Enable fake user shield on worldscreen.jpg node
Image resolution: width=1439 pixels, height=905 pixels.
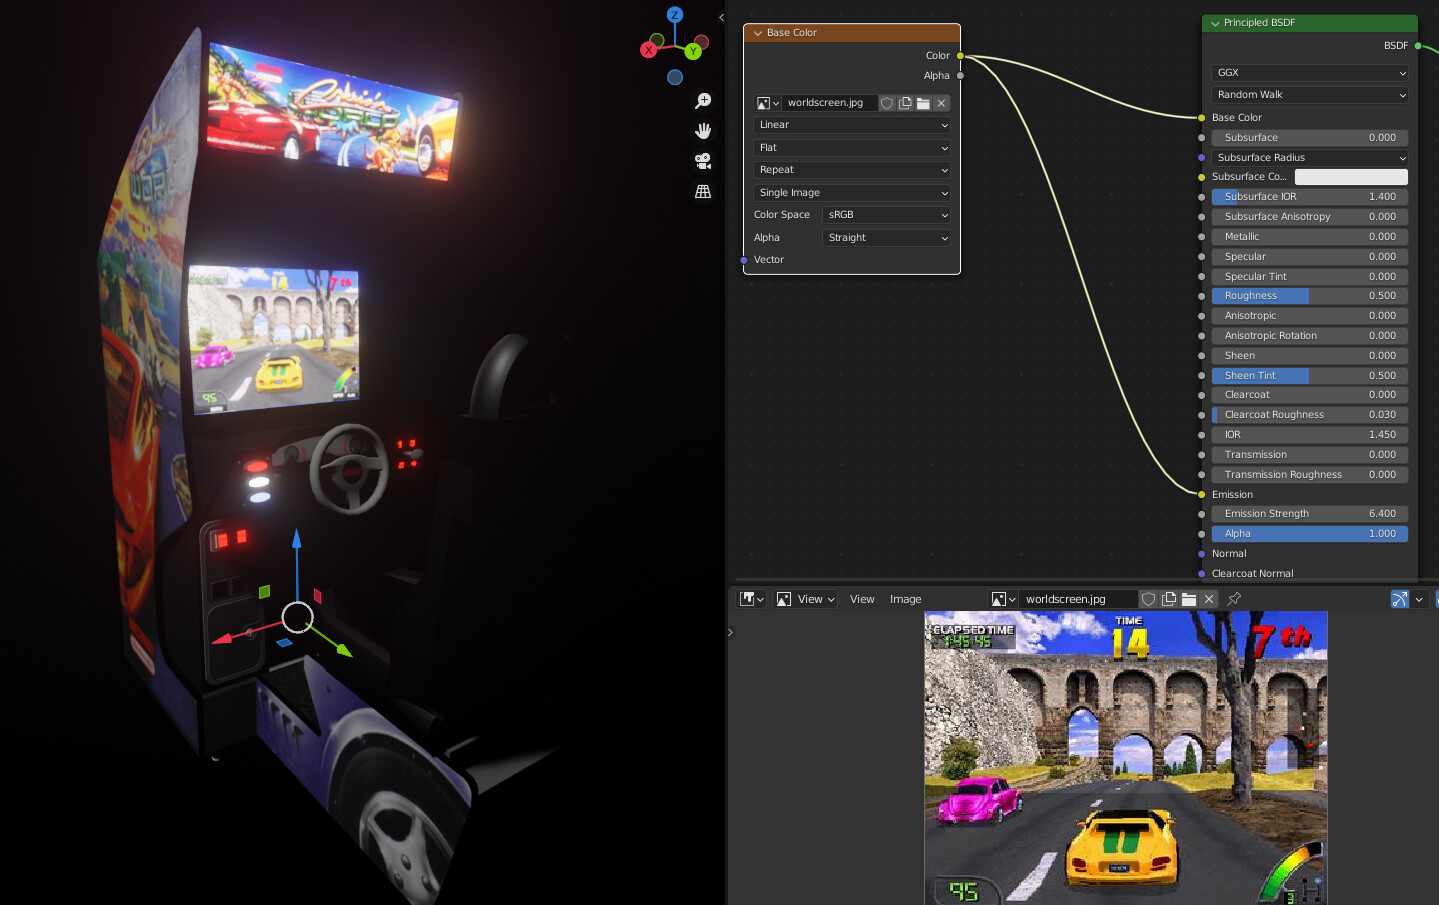click(x=886, y=102)
